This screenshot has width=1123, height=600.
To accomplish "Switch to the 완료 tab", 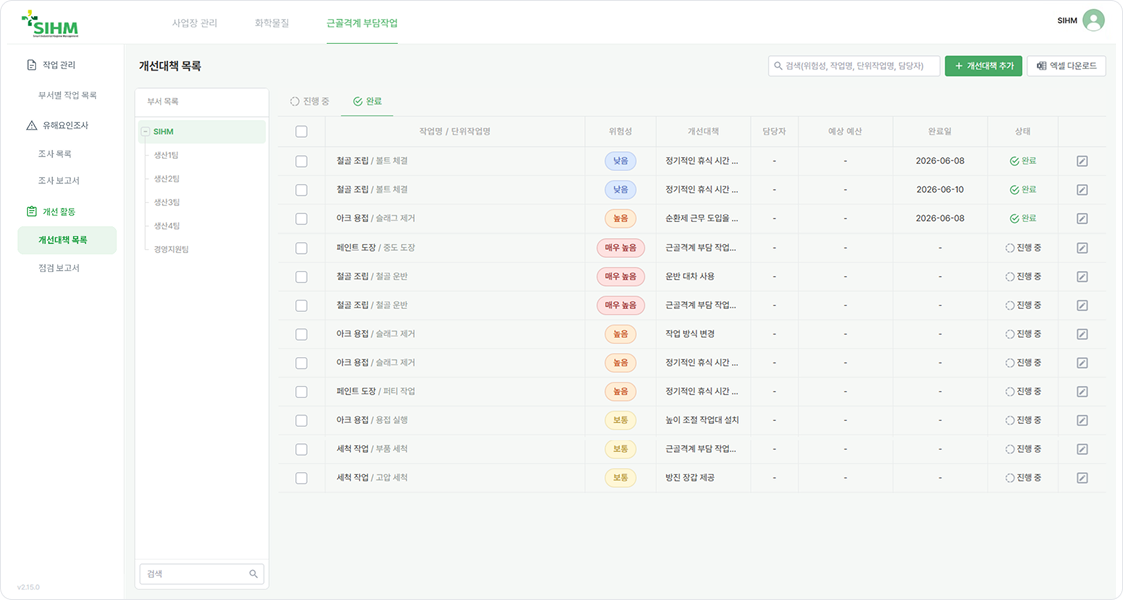I will pyautogui.click(x=367, y=101).
